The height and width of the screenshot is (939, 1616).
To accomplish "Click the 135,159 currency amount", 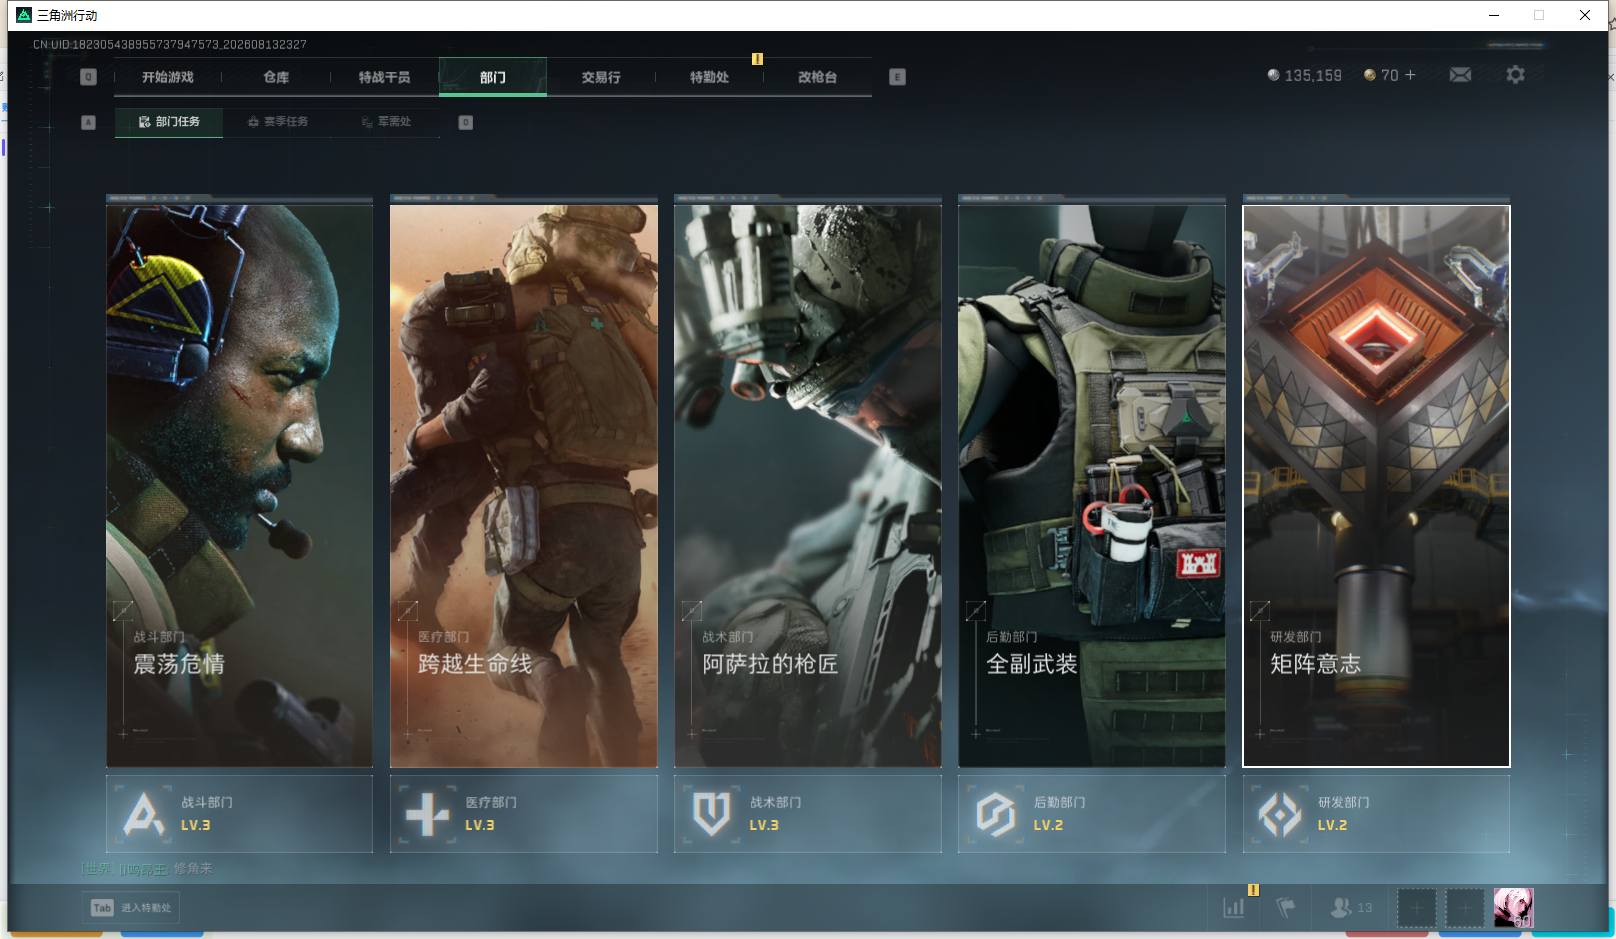I will pyautogui.click(x=1313, y=75).
